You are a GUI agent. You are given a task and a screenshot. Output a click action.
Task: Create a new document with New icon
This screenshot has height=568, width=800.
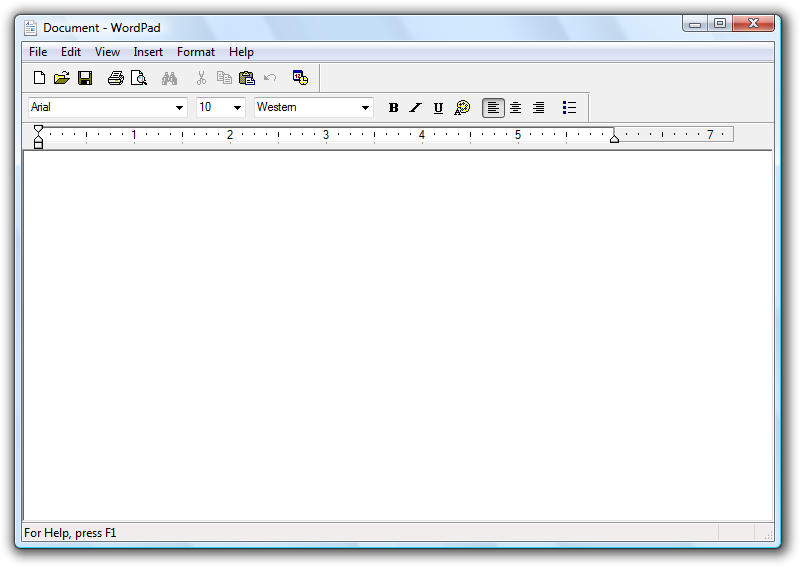pyautogui.click(x=39, y=78)
